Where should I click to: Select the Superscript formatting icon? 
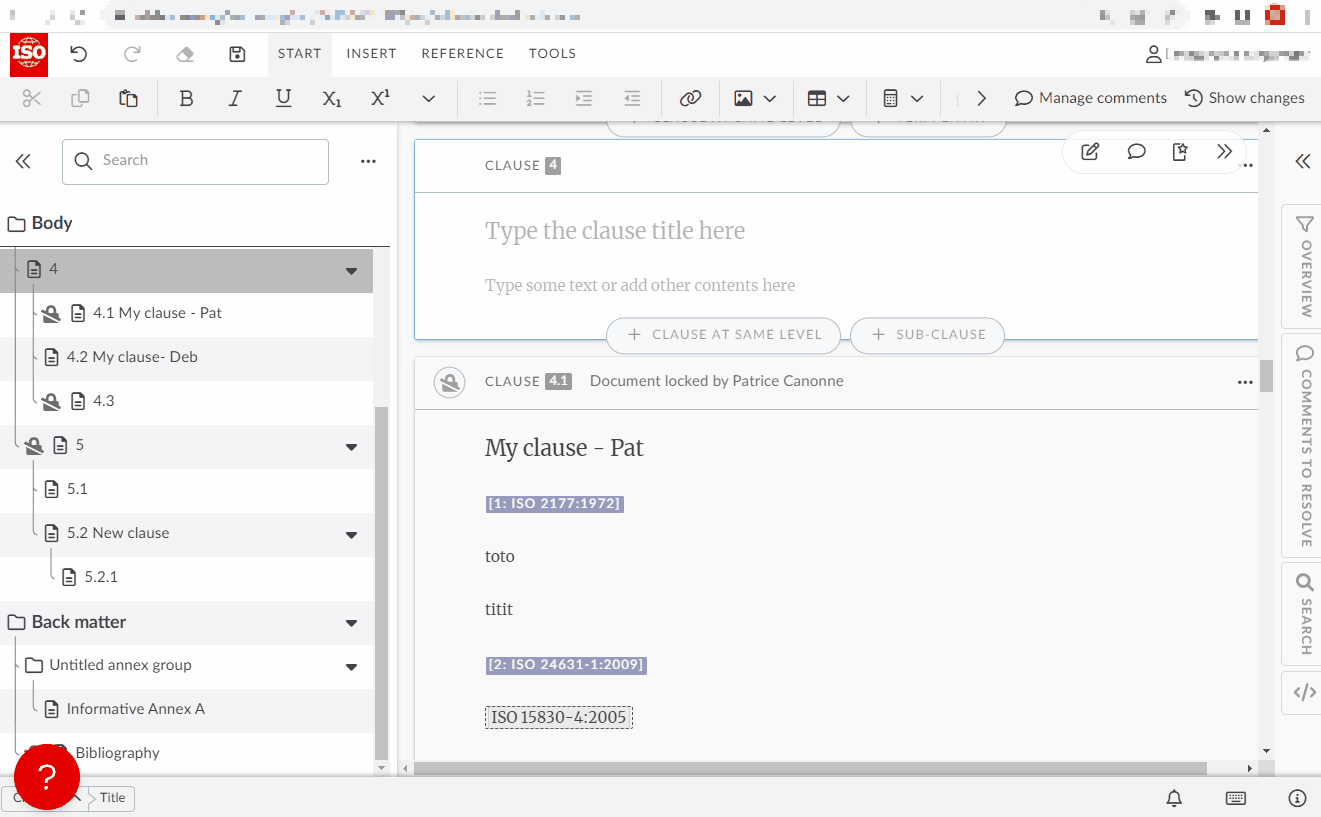(x=379, y=98)
